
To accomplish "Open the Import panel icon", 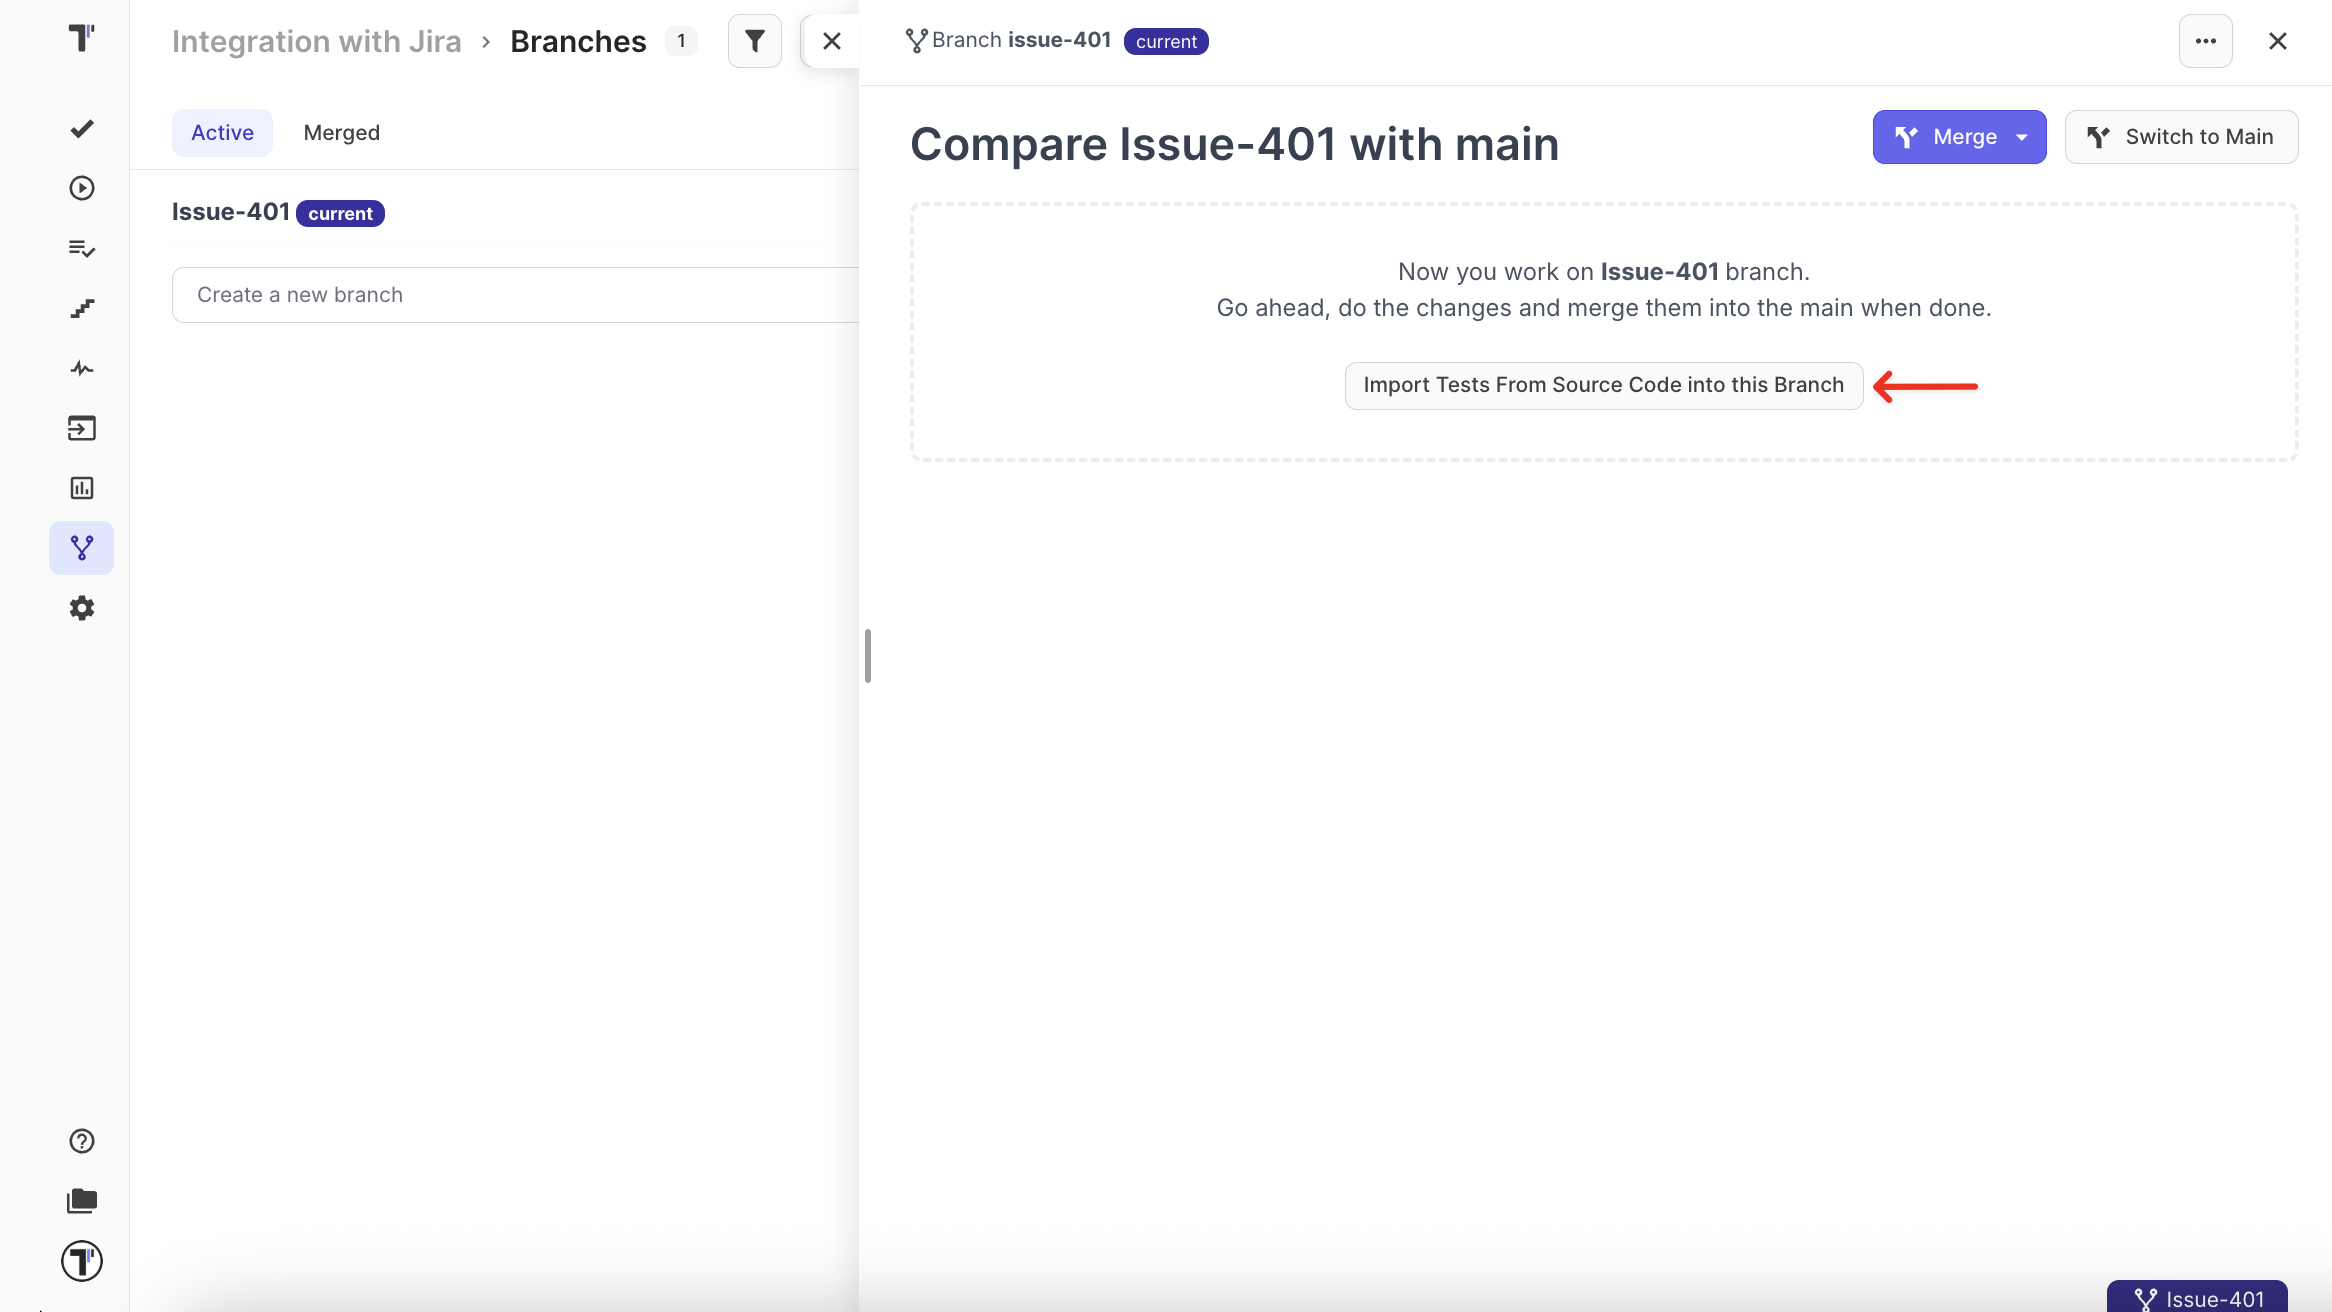I will click(81, 428).
